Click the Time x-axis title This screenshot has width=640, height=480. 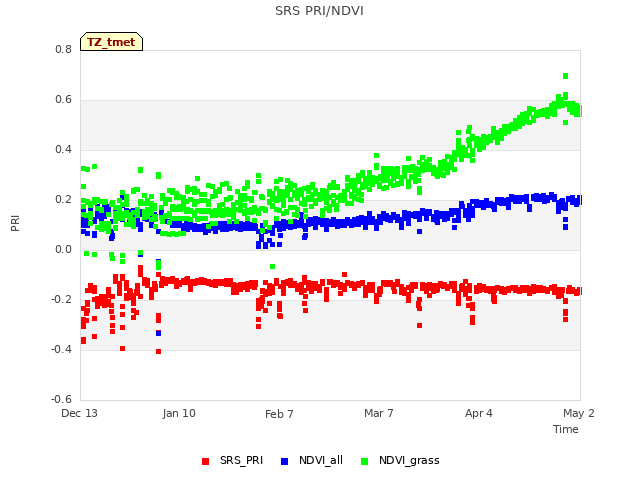pos(566,429)
